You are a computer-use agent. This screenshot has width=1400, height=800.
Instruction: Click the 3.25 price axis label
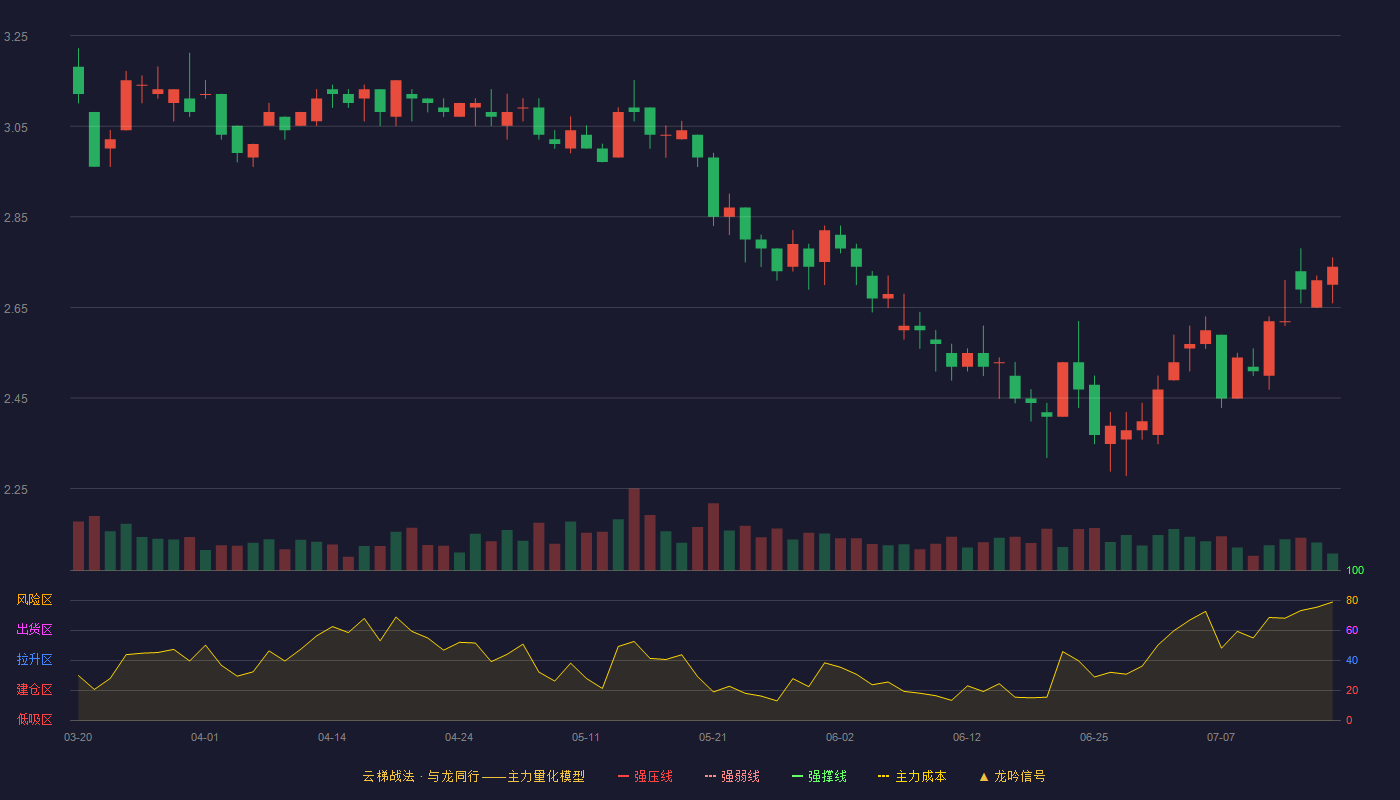(x=16, y=37)
